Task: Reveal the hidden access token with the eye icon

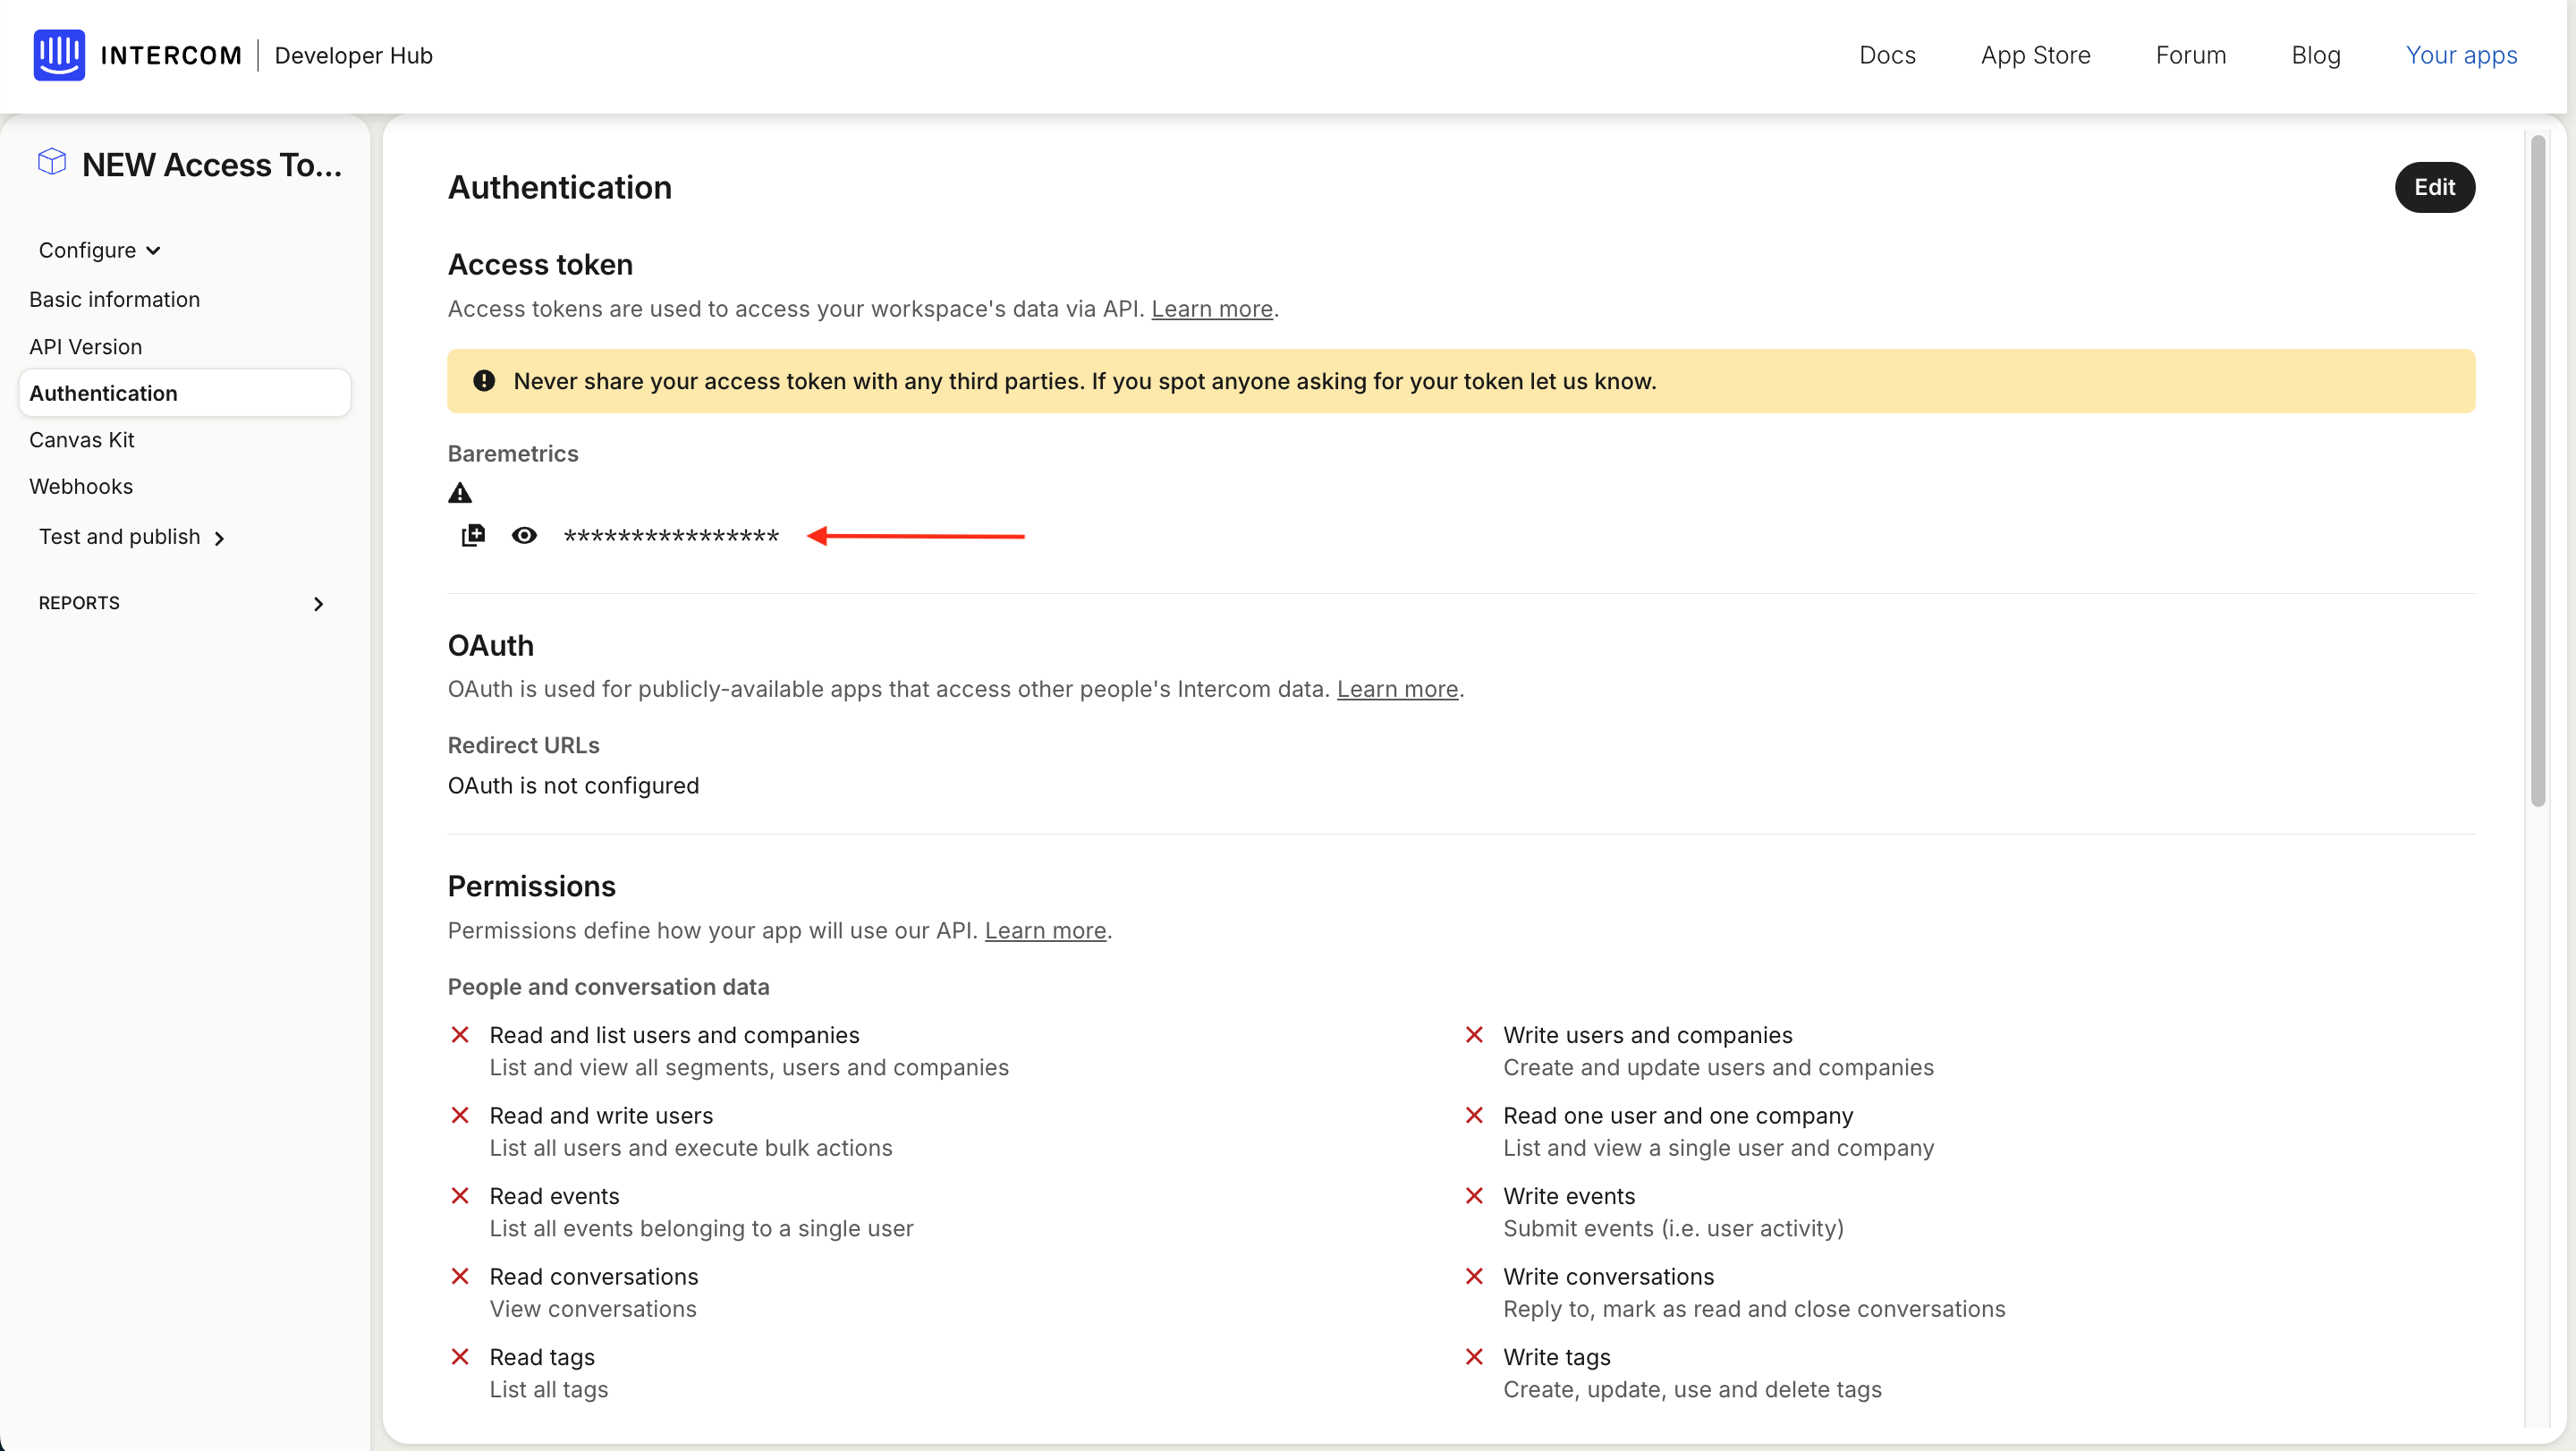Action: point(524,536)
